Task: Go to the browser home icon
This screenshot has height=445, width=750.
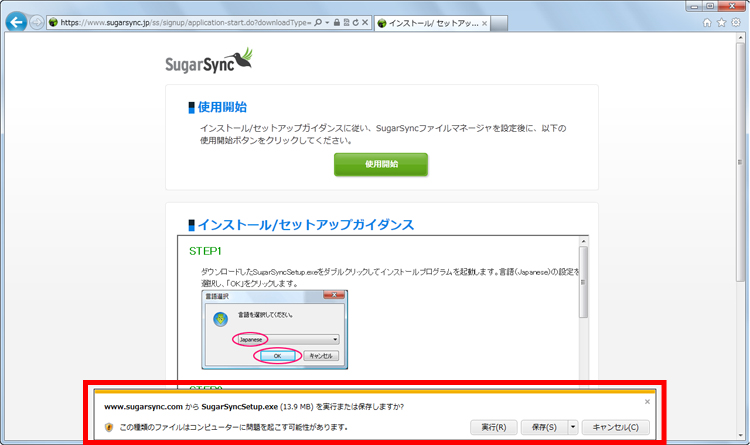Action: (707, 22)
